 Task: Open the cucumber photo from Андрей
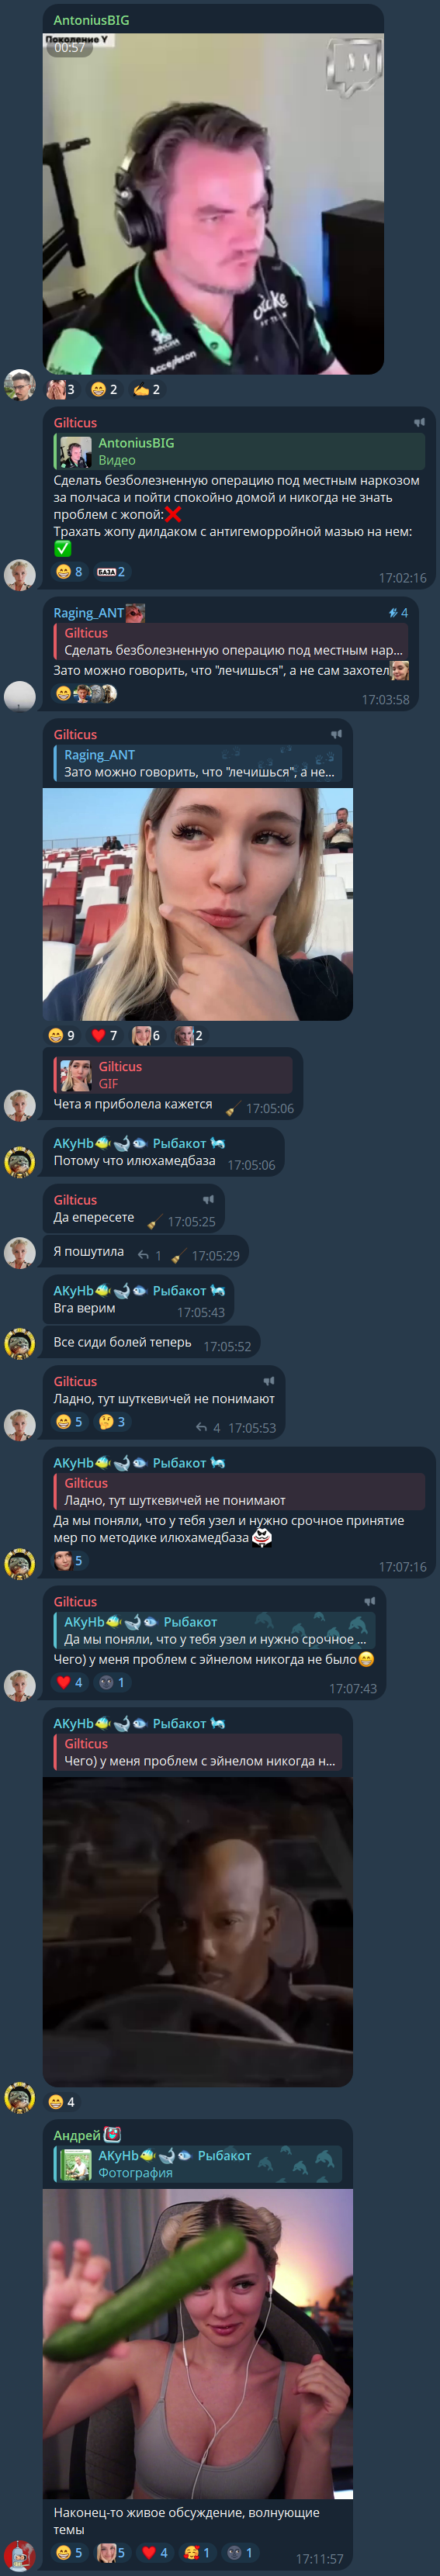pyautogui.click(x=198, y=2342)
